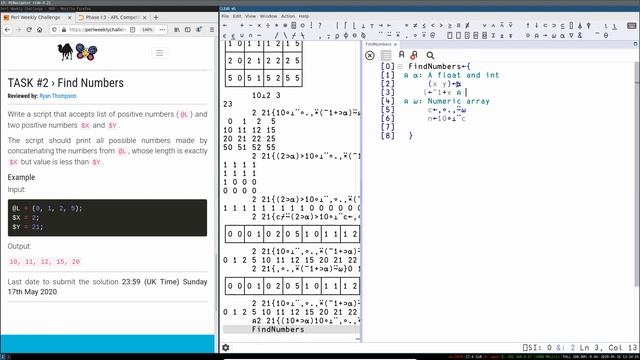Click the Firefox URL address field
Screen dimensions: 640x360
tap(97, 30)
